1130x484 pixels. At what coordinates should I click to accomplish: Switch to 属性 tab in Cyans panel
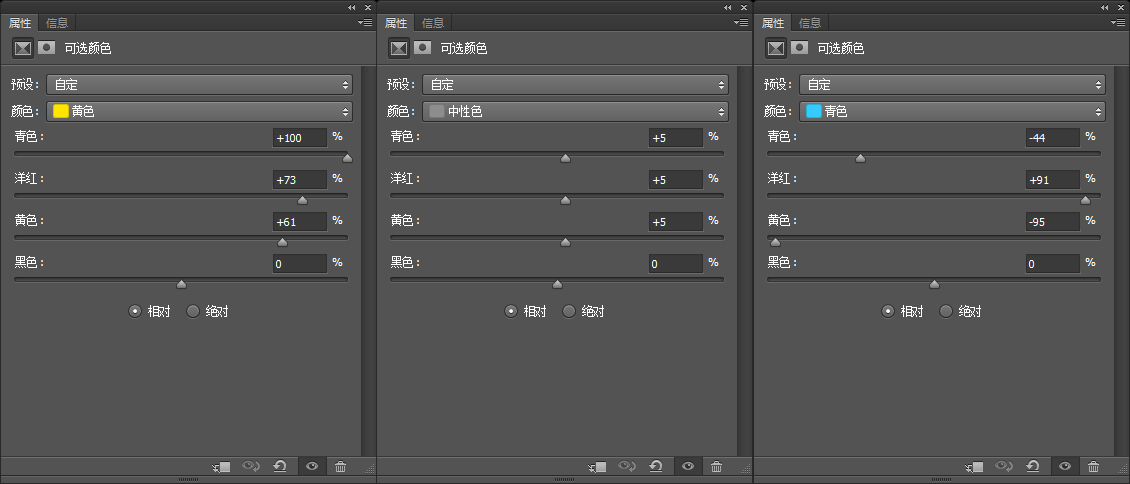click(x=773, y=23)
